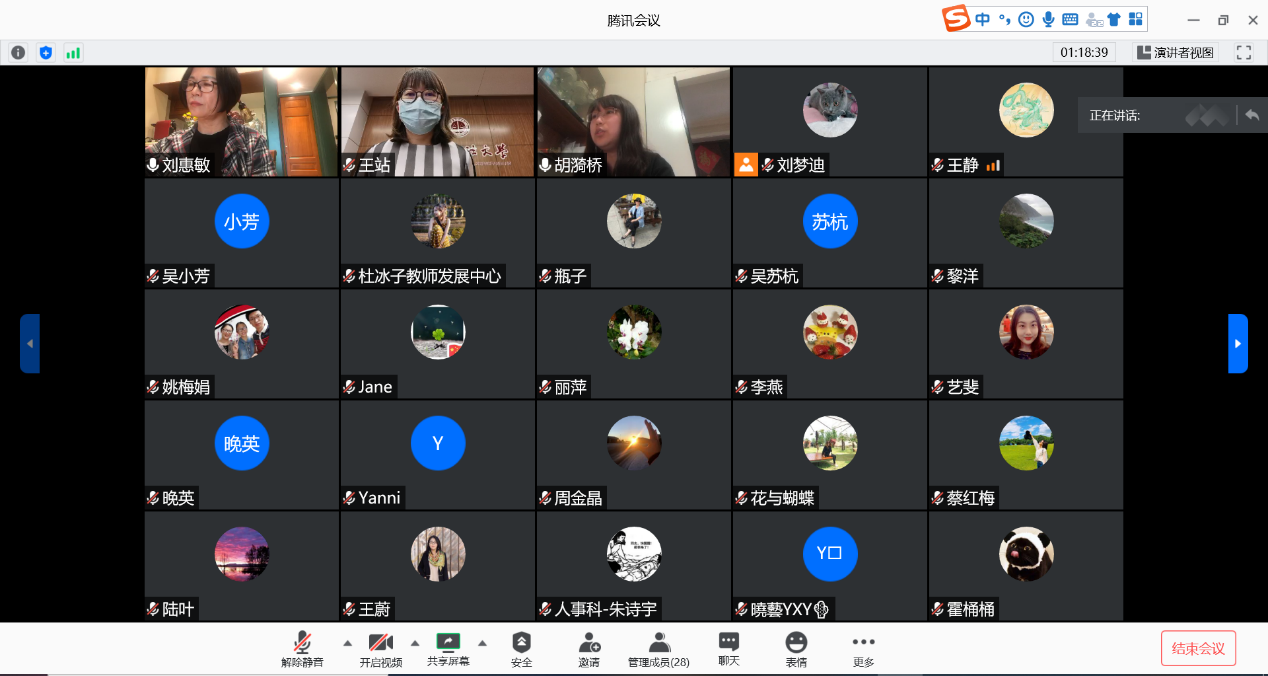Open the 聊天 chat window

729,649
